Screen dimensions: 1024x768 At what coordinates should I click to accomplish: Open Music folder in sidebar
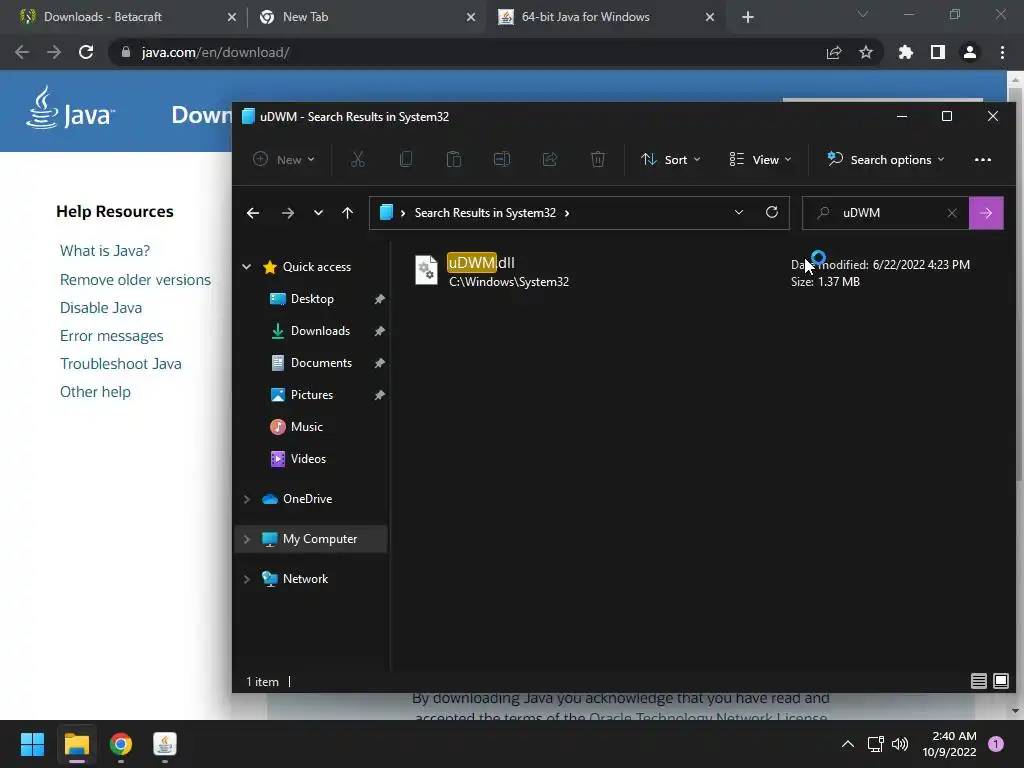click(306, 426)
